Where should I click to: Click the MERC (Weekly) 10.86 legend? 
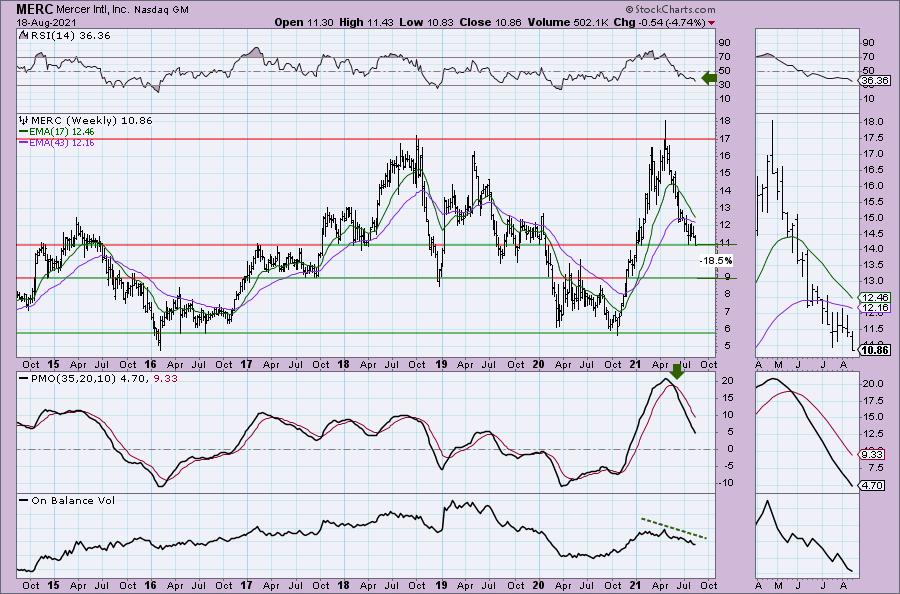86,120
